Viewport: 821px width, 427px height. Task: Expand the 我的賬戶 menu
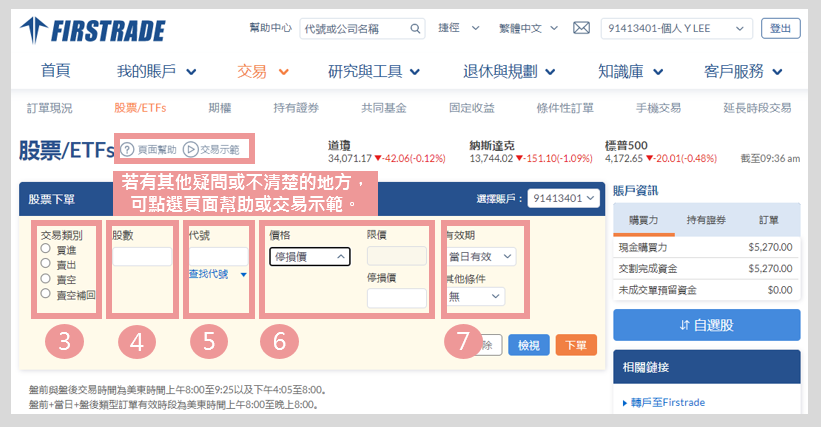[x=157, y=71]
